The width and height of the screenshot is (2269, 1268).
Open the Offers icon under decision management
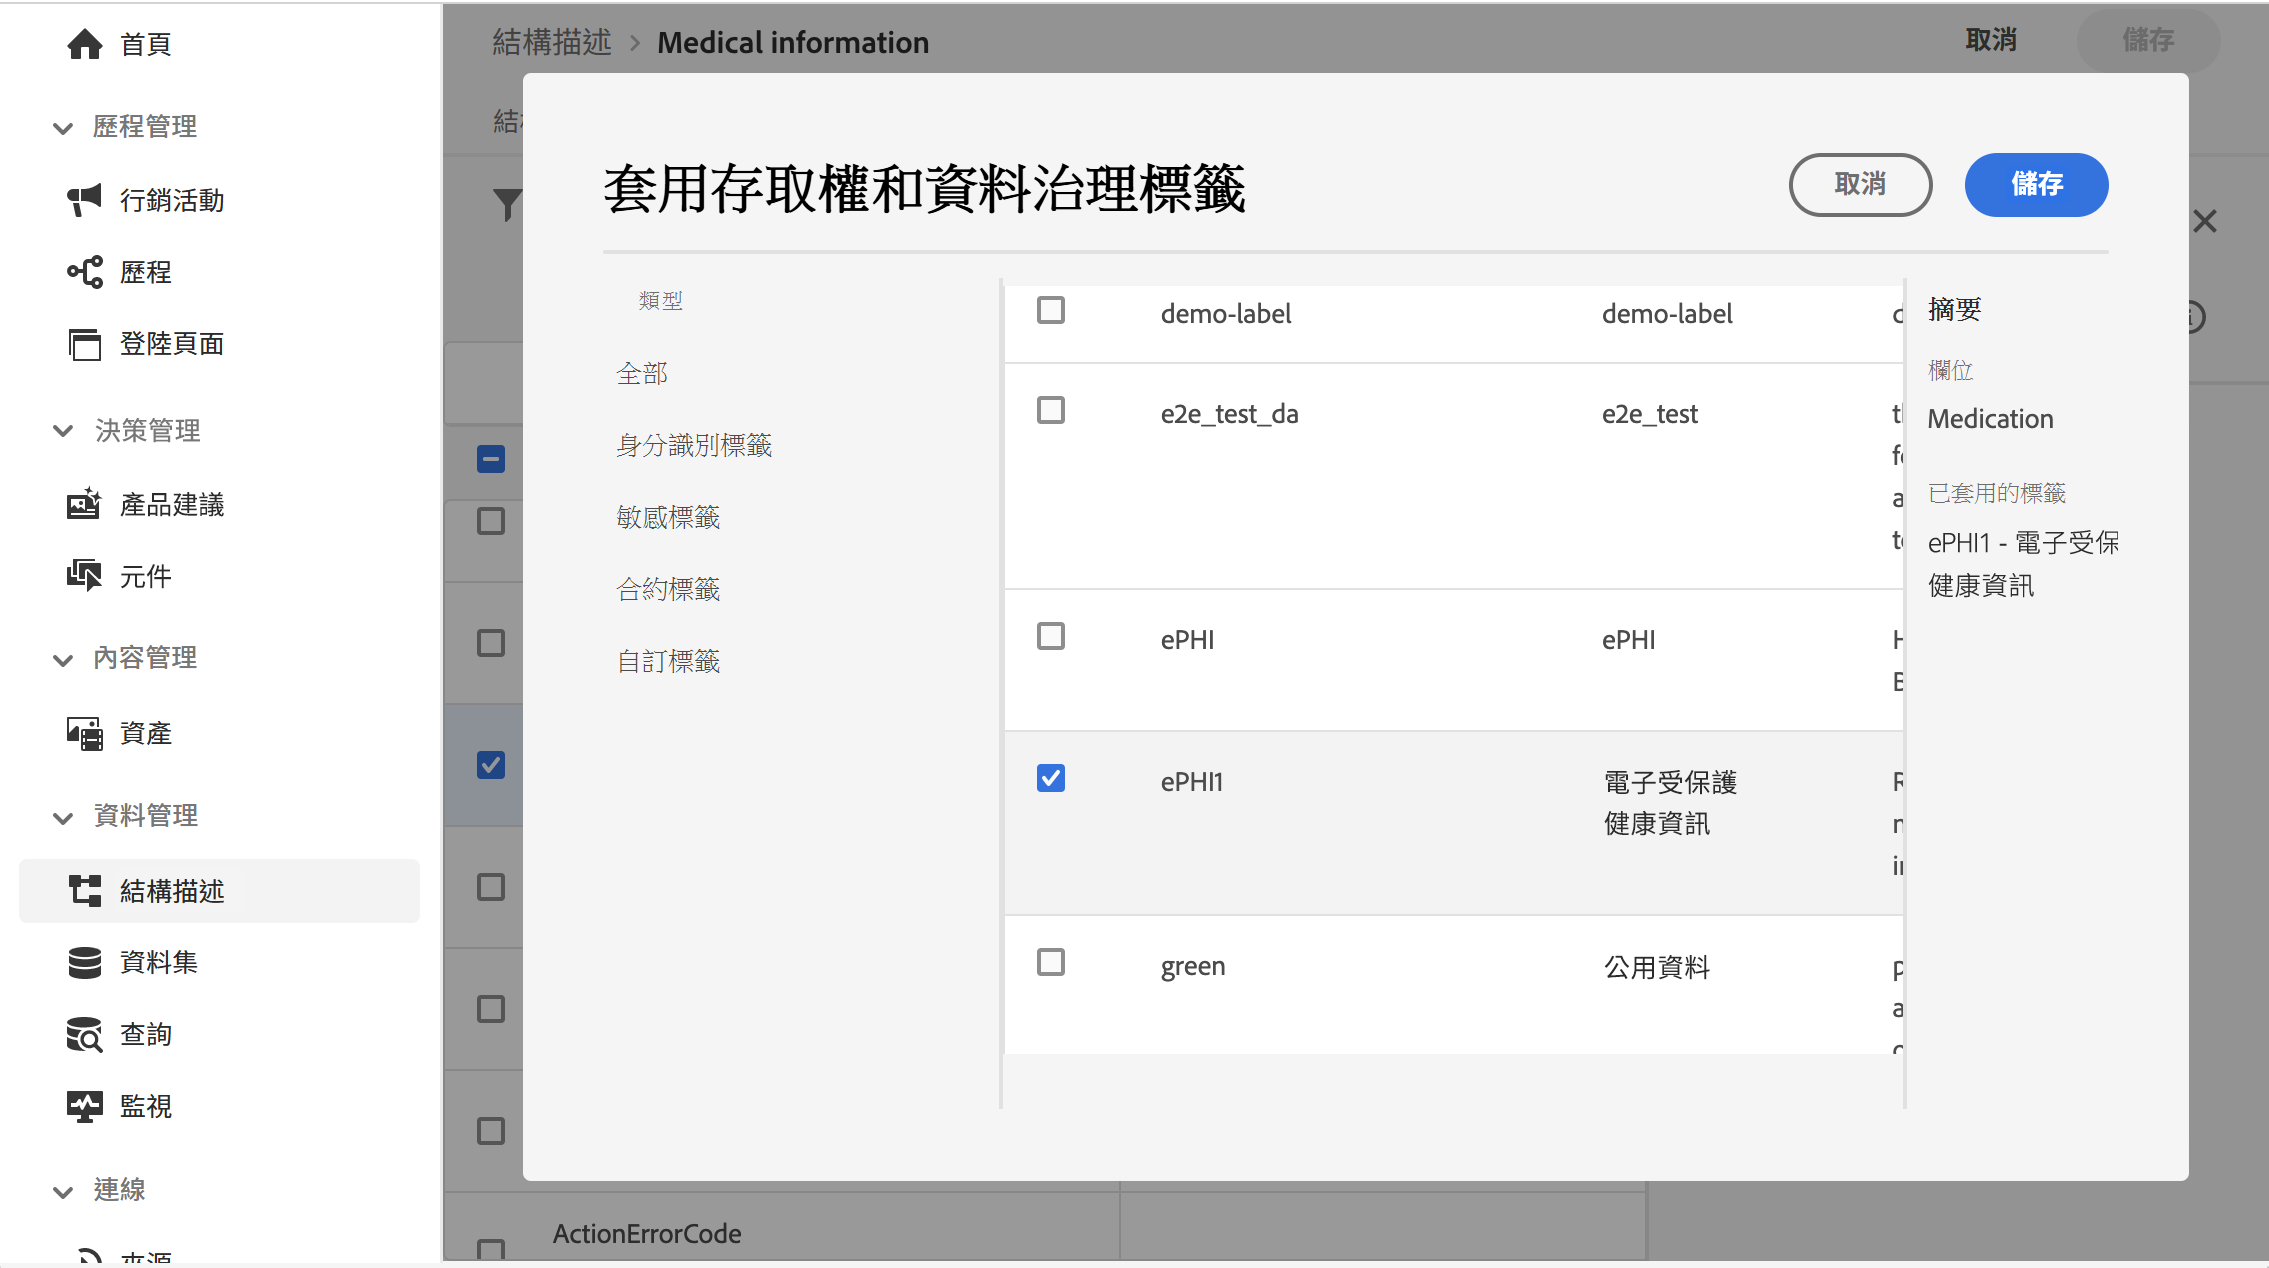(85, 504)
